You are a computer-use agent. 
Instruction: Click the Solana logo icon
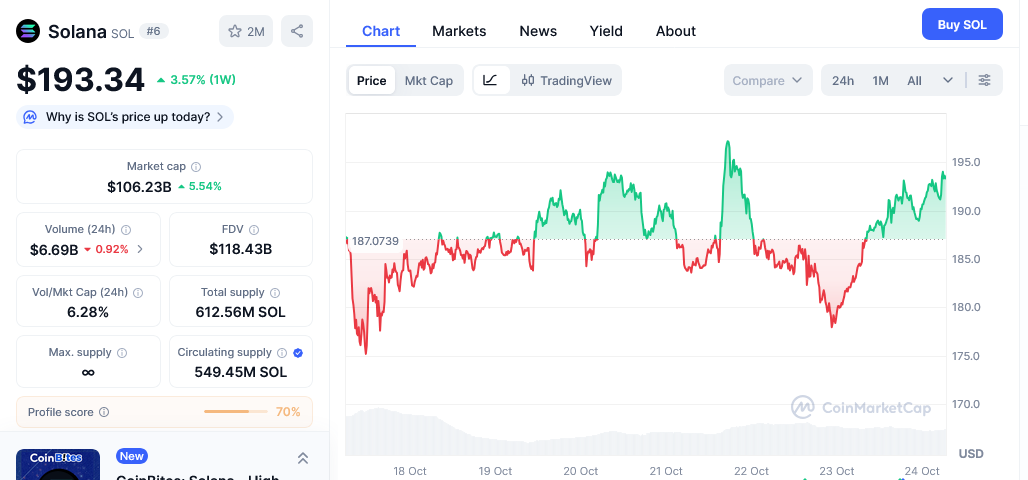point(28,31)
